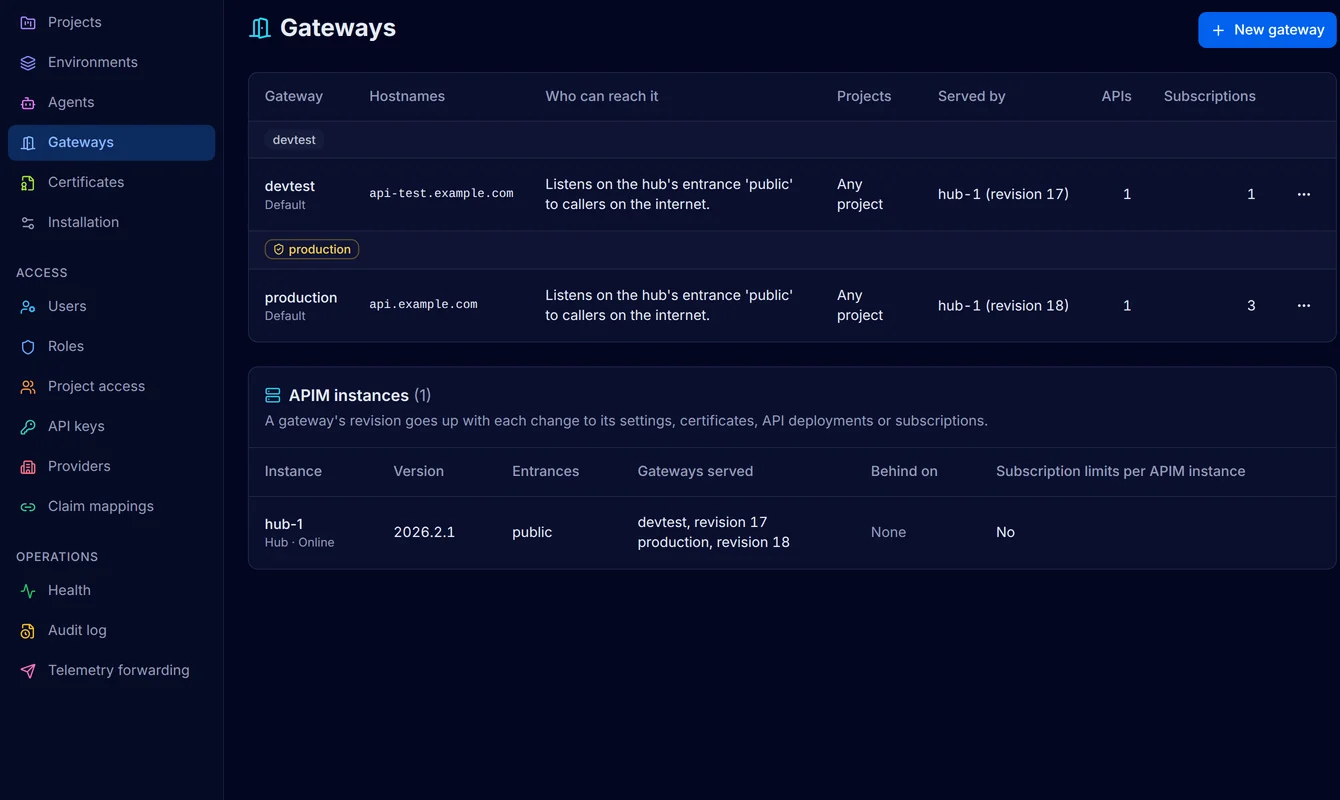
Task: Click the 'public' entrance value
Action: 532,532
